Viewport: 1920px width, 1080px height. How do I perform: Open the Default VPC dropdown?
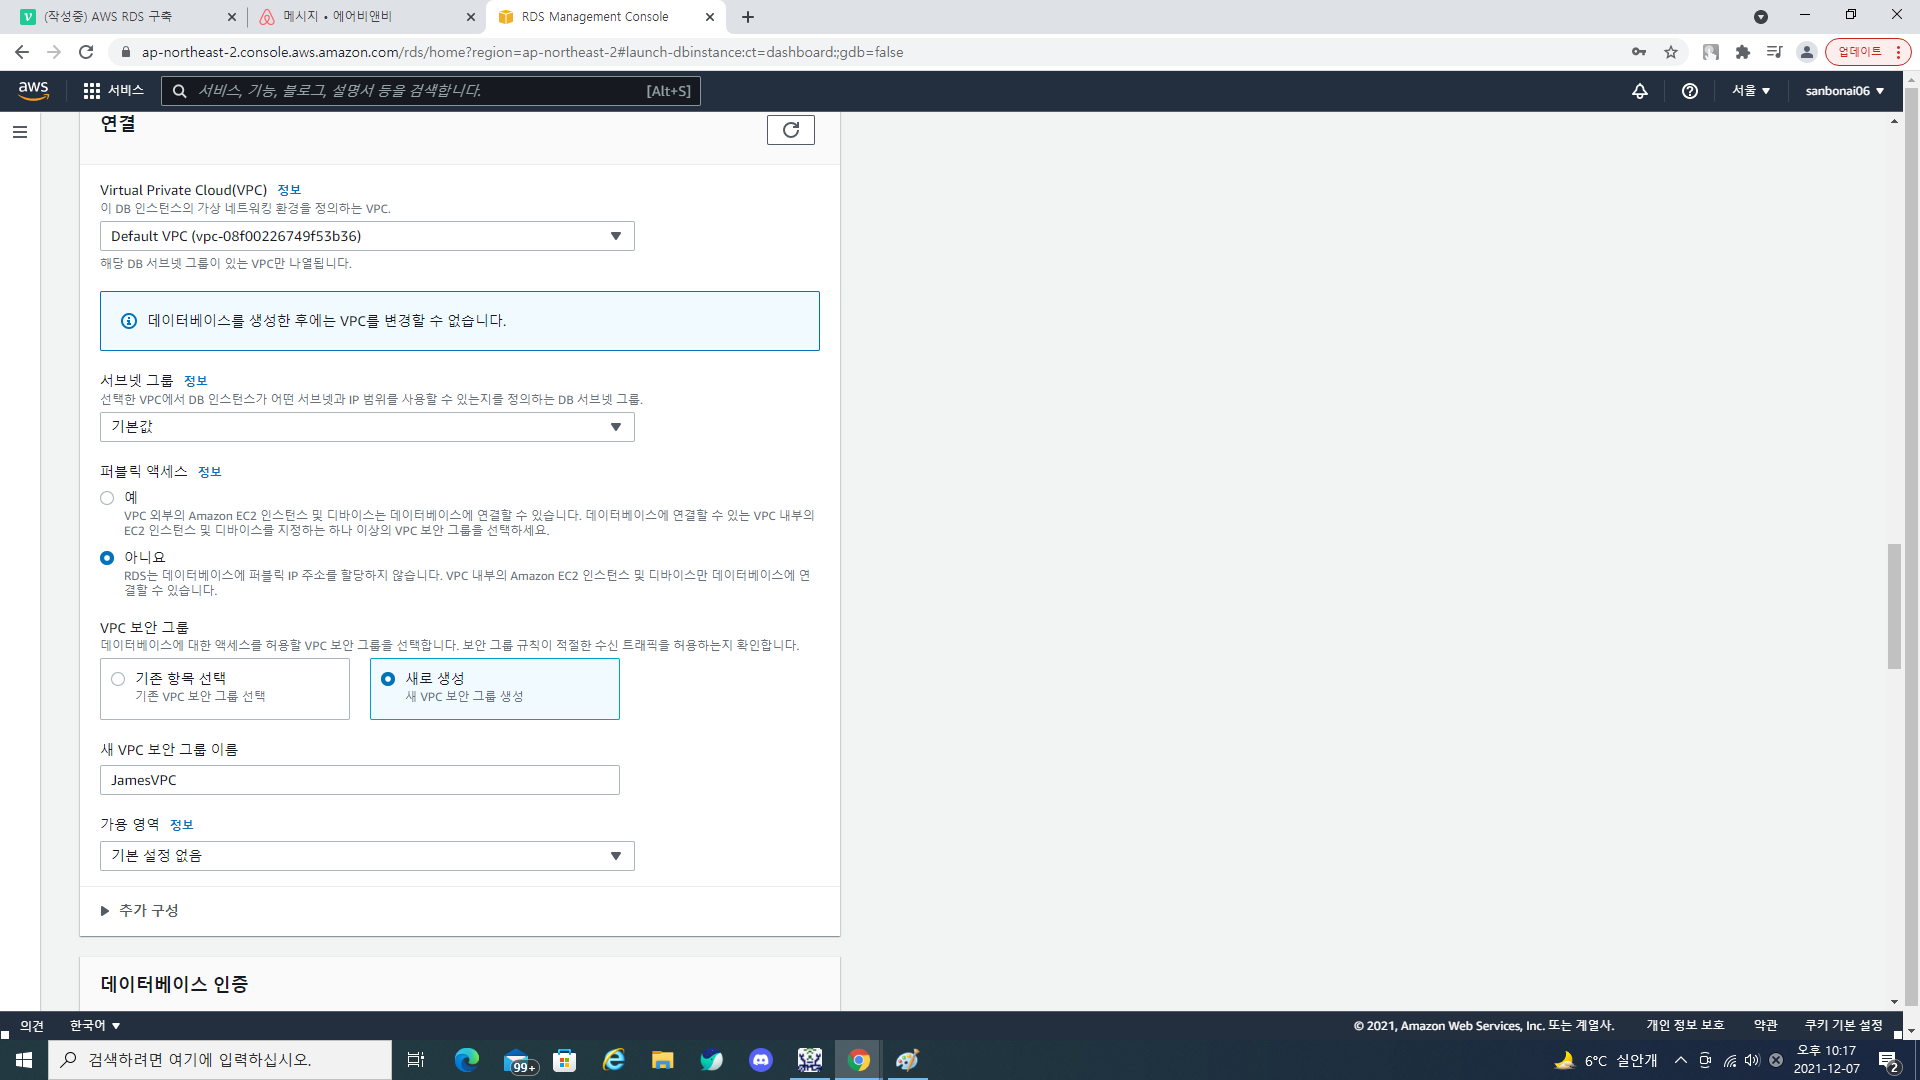click(x=367, y=236)
